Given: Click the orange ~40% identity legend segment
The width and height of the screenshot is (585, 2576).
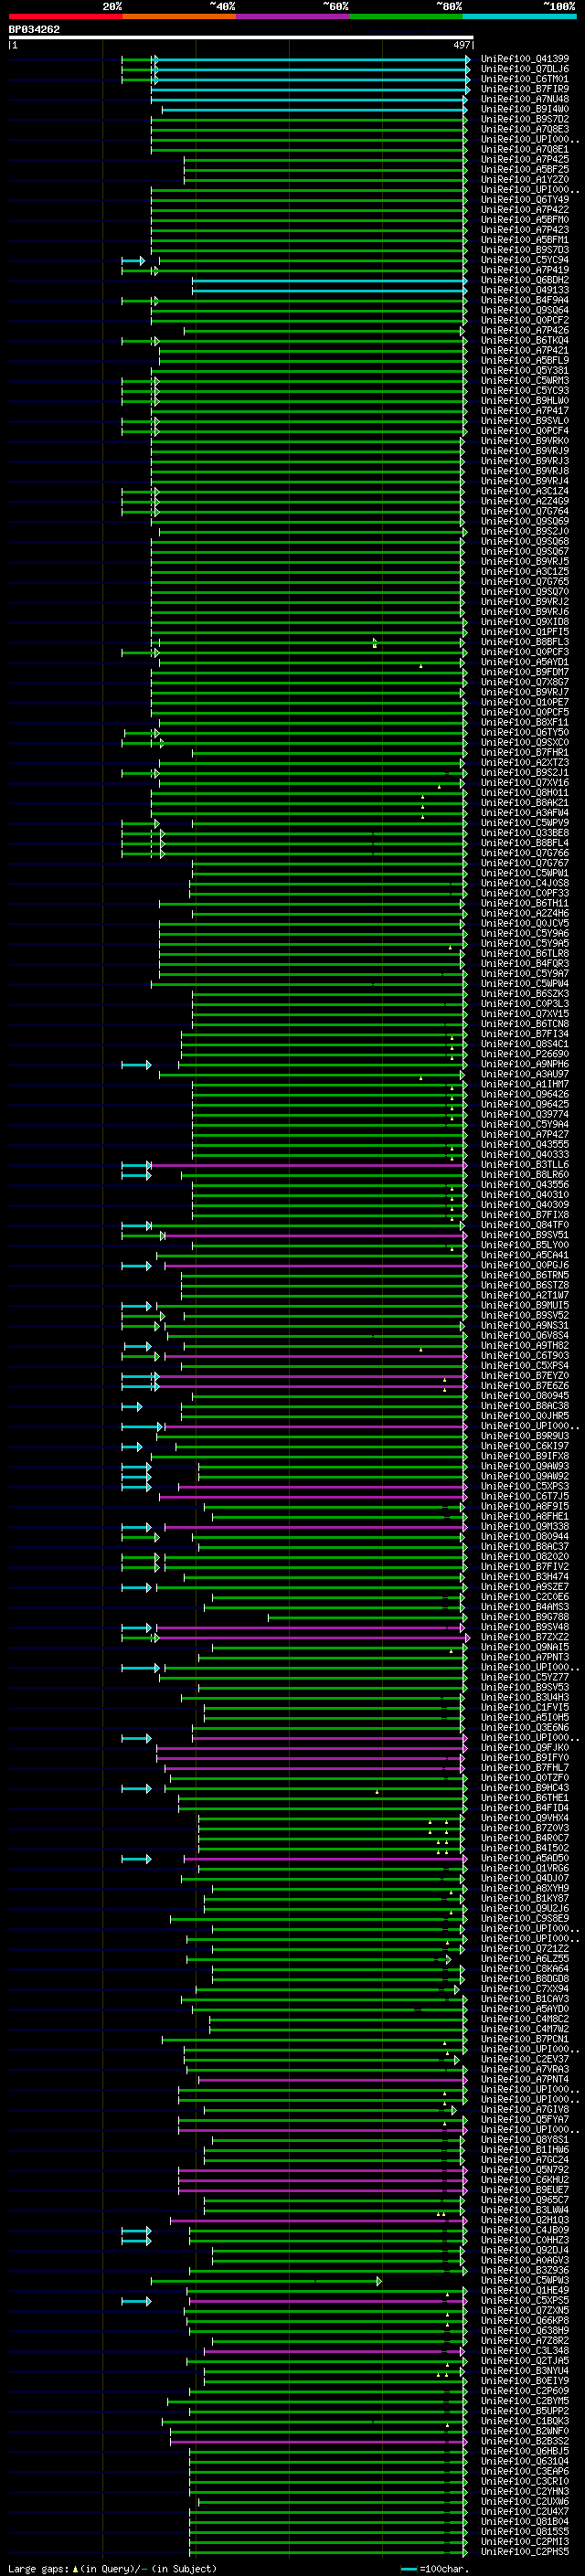Looking at the screenshot, I should tap(179, 16).
